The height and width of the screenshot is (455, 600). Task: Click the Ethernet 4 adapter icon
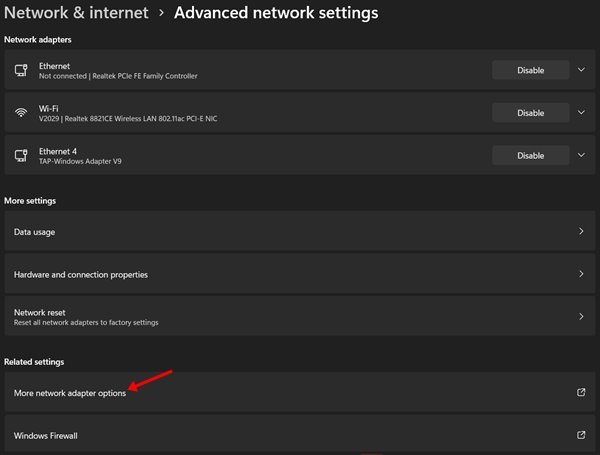(x=21, y=156)
